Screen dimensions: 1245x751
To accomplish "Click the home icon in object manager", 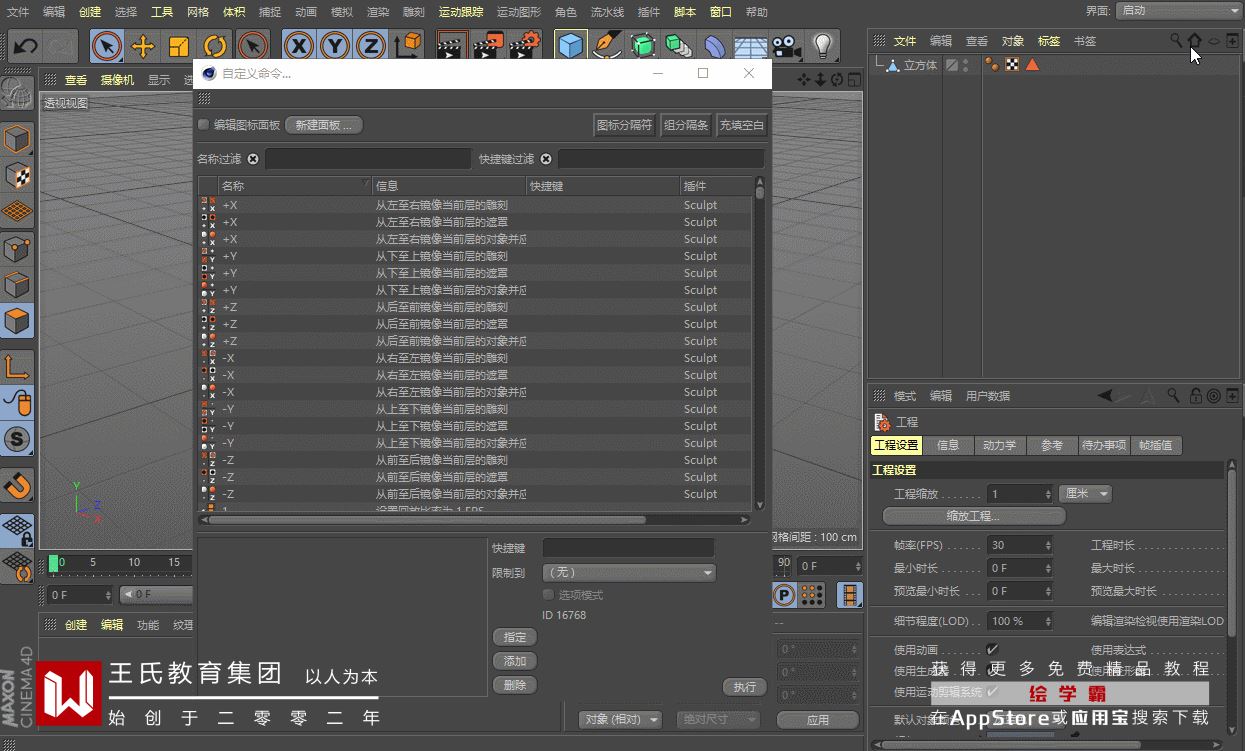I will [x=1195, y=41].
